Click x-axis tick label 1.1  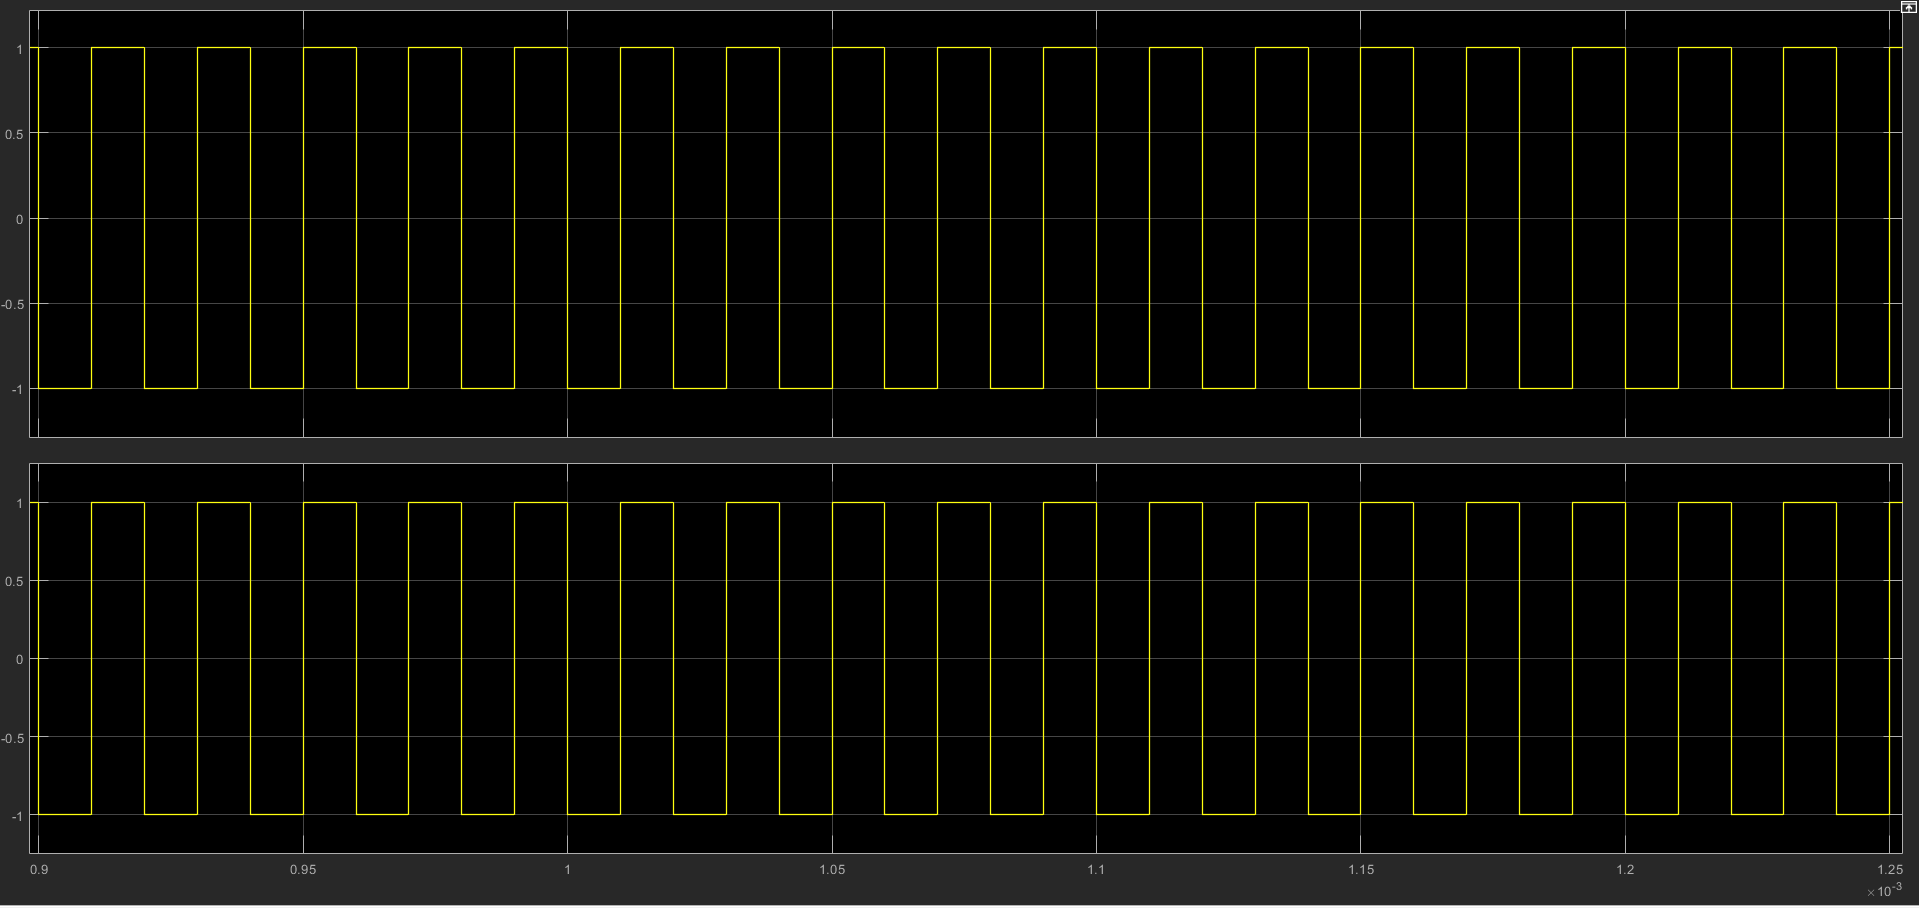click(1096, 870)
